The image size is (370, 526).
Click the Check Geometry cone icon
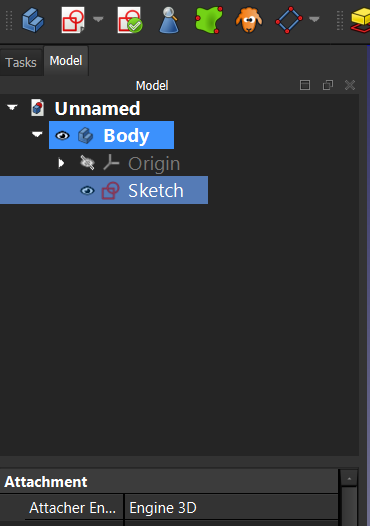[x=169, y=20]
